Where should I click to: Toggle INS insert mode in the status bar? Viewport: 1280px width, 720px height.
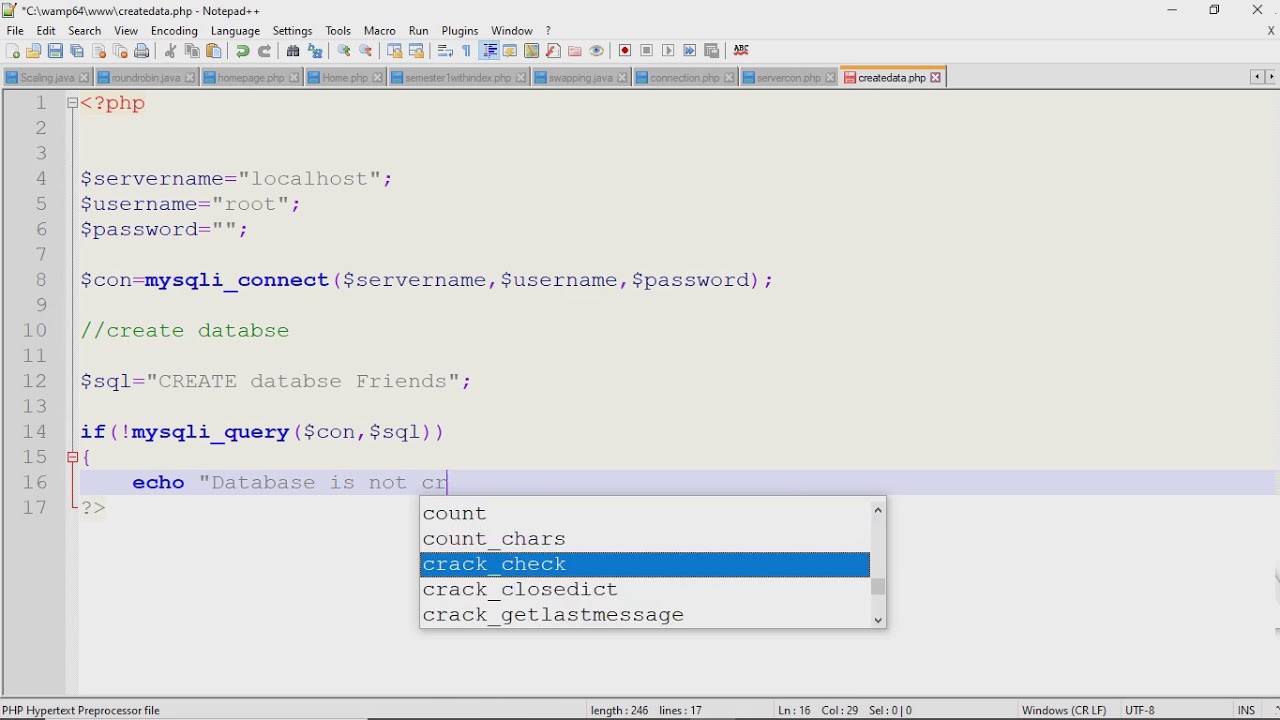[x=1246, y=710]
